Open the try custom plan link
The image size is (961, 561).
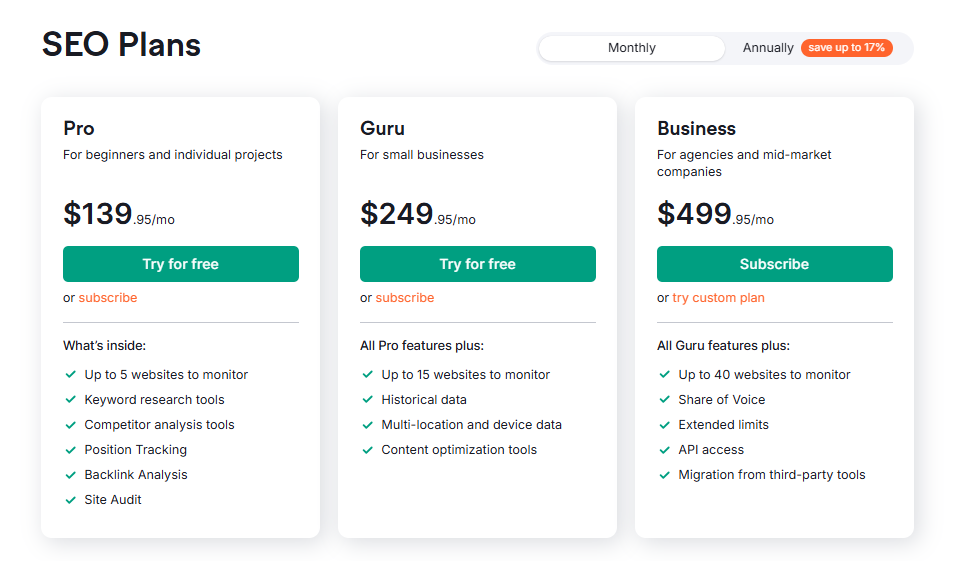coord(718,298)
